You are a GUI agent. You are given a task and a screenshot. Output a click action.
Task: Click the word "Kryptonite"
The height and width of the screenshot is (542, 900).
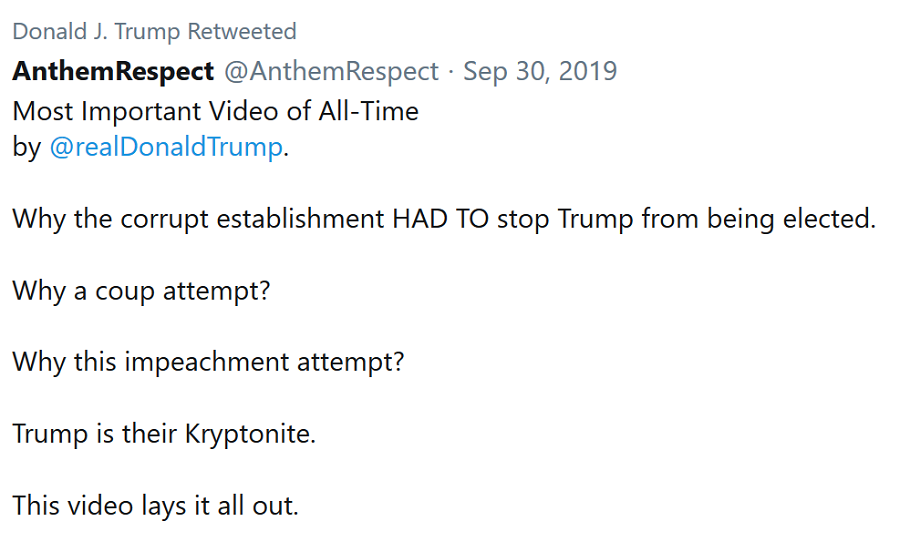point(246,434)
